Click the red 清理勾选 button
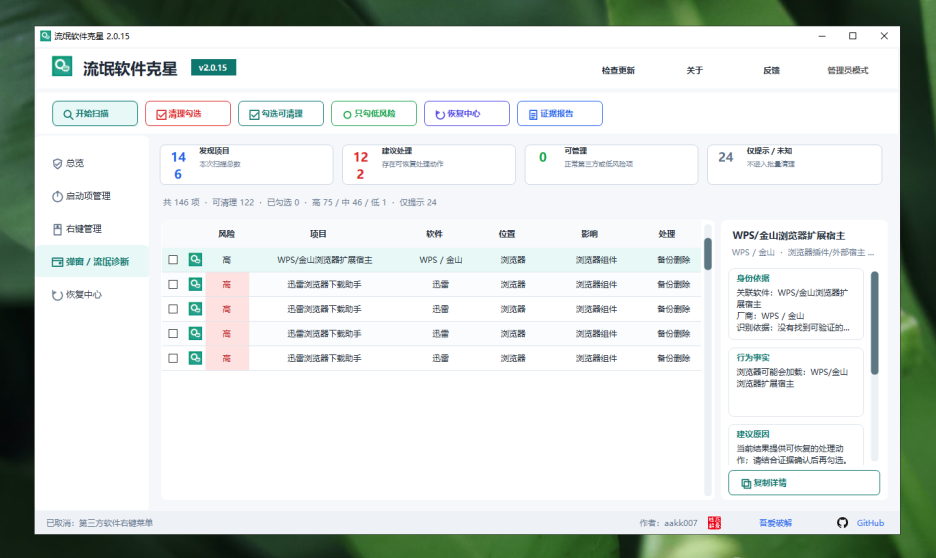The width and height of the screenshot is (936, 558). [x=188, y=113]
